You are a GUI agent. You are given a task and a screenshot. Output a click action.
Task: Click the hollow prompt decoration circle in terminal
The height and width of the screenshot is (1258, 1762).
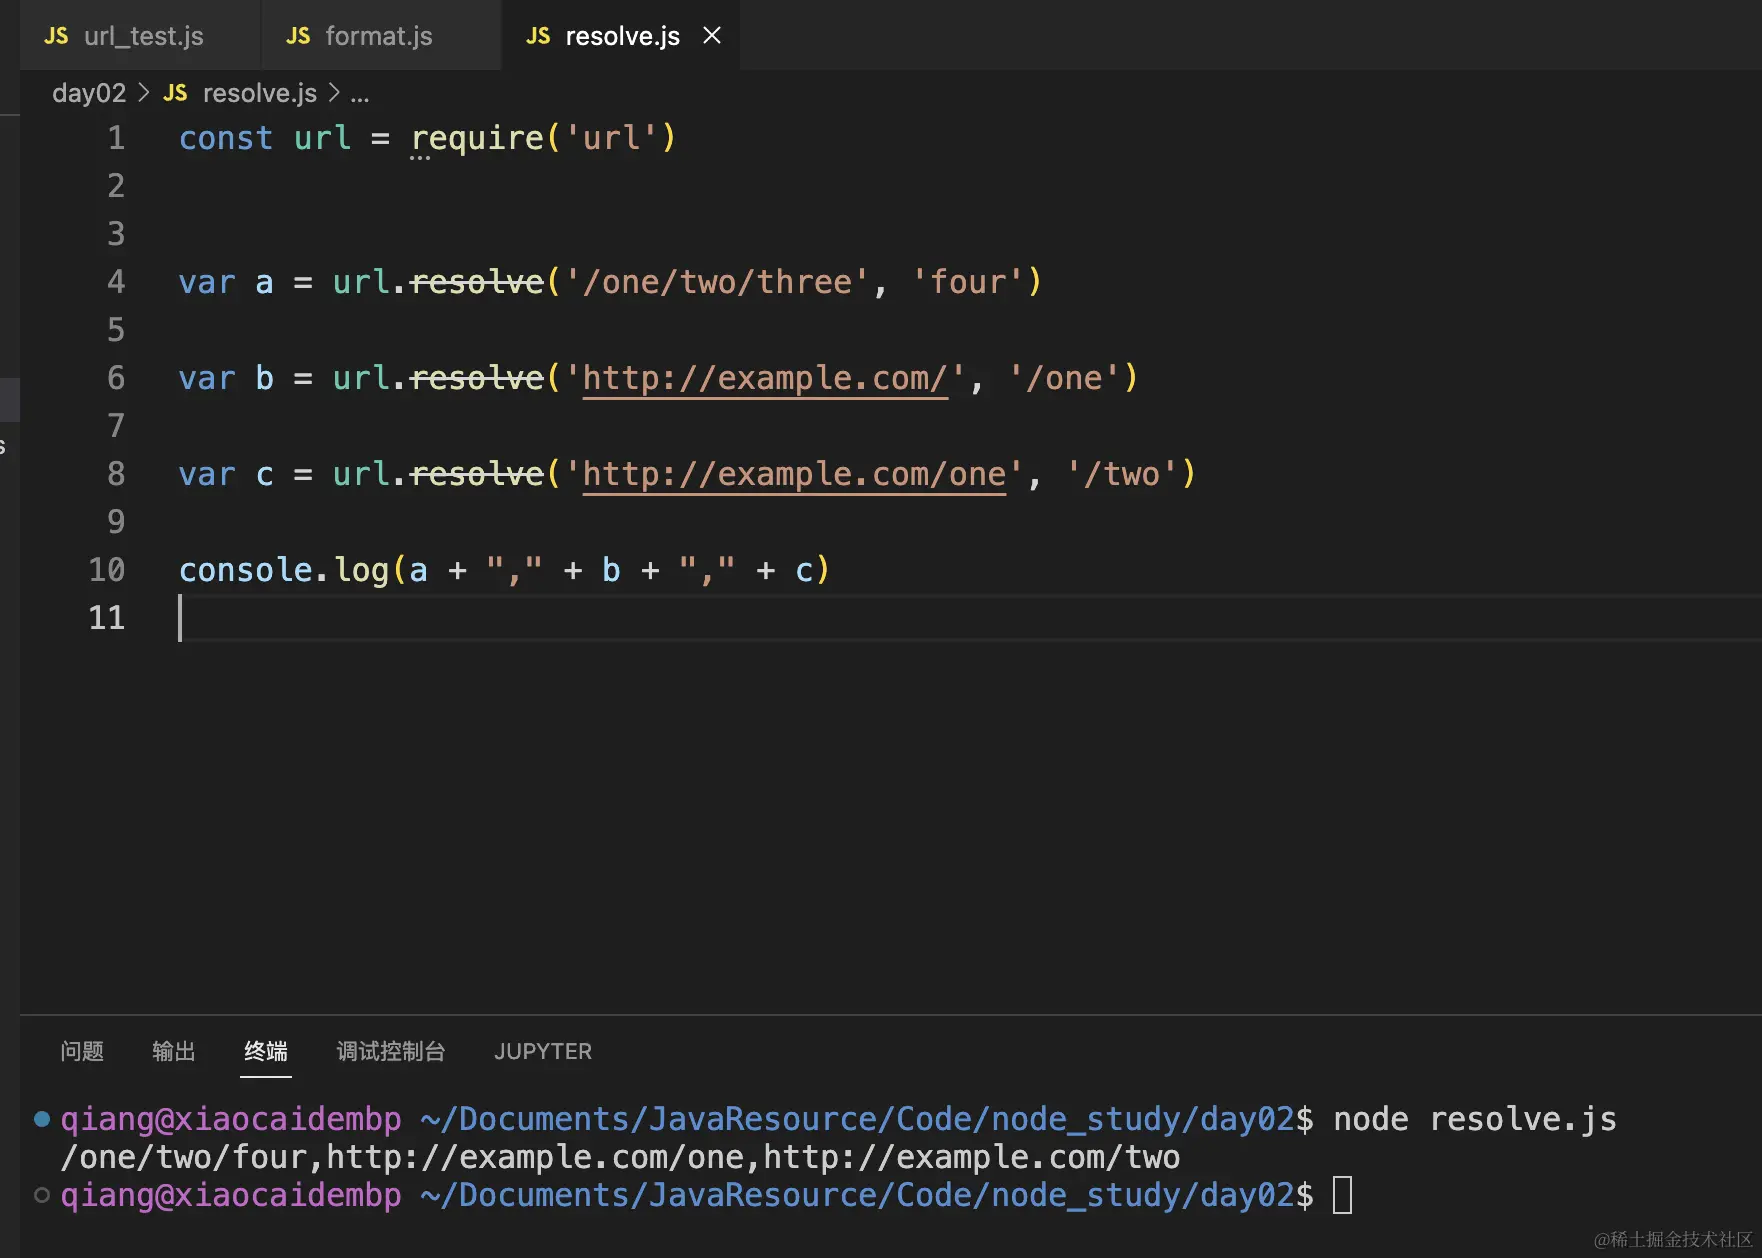coord(42,1195)
